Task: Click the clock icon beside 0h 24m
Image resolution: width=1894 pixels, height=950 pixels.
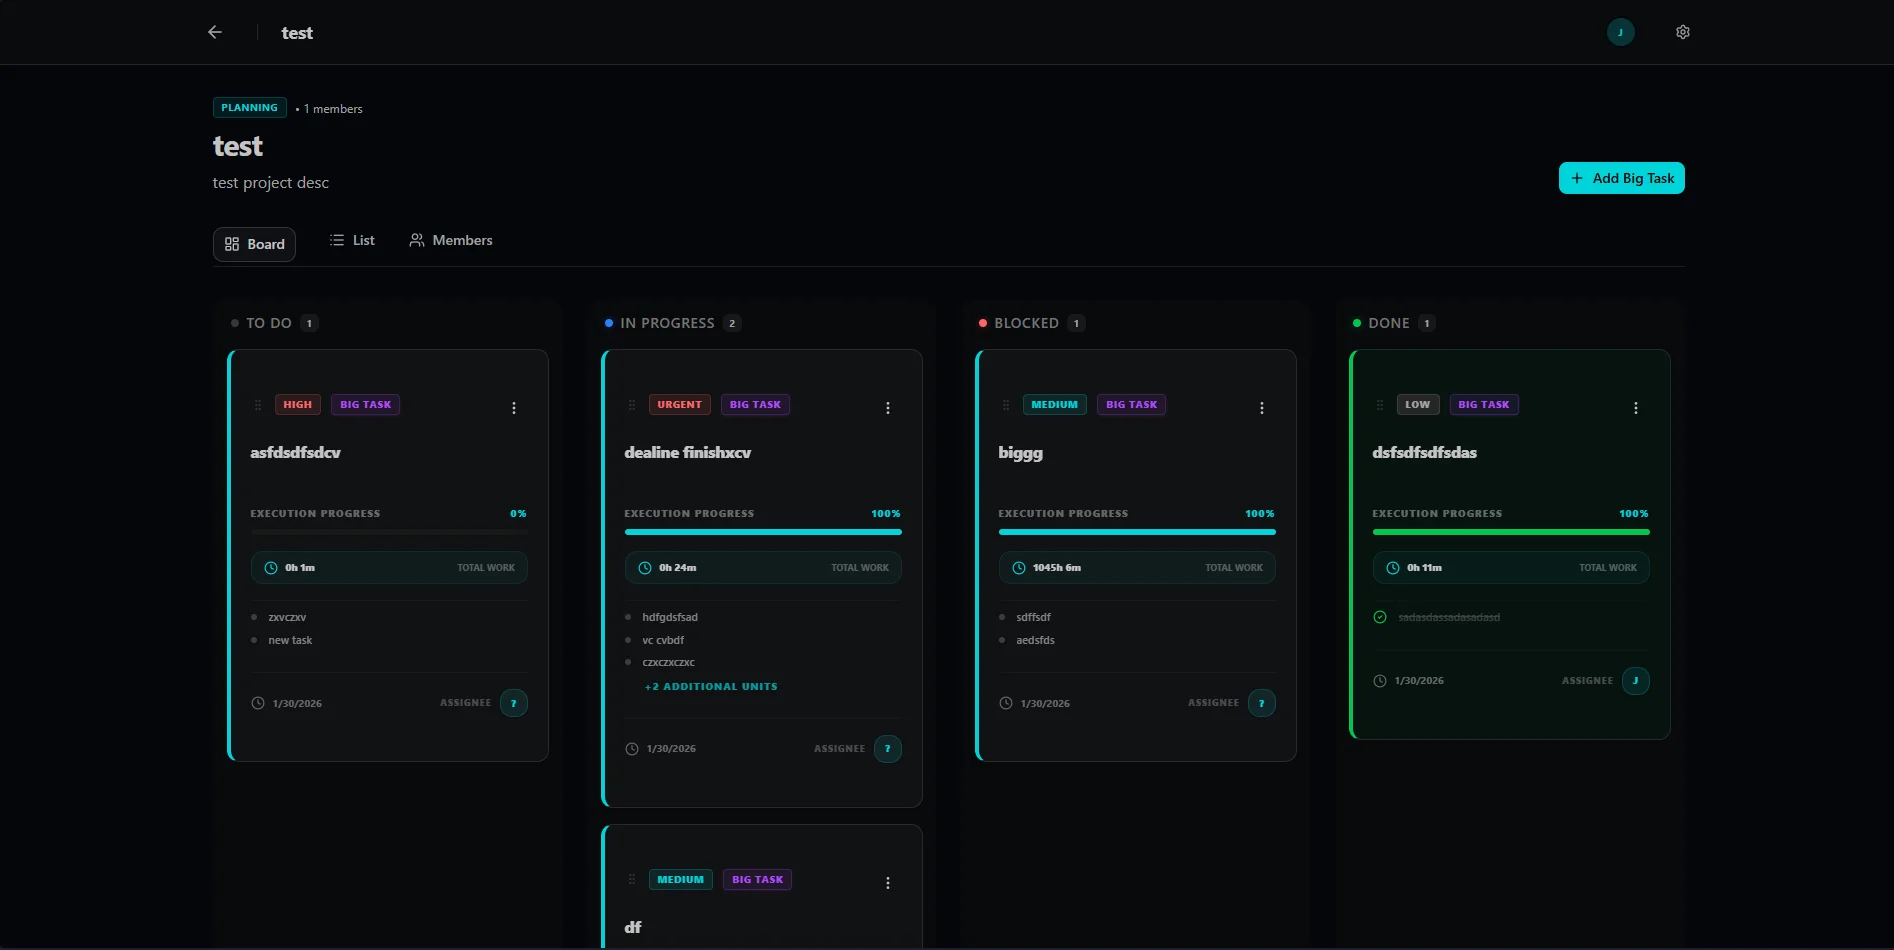Action: (645, 568)
